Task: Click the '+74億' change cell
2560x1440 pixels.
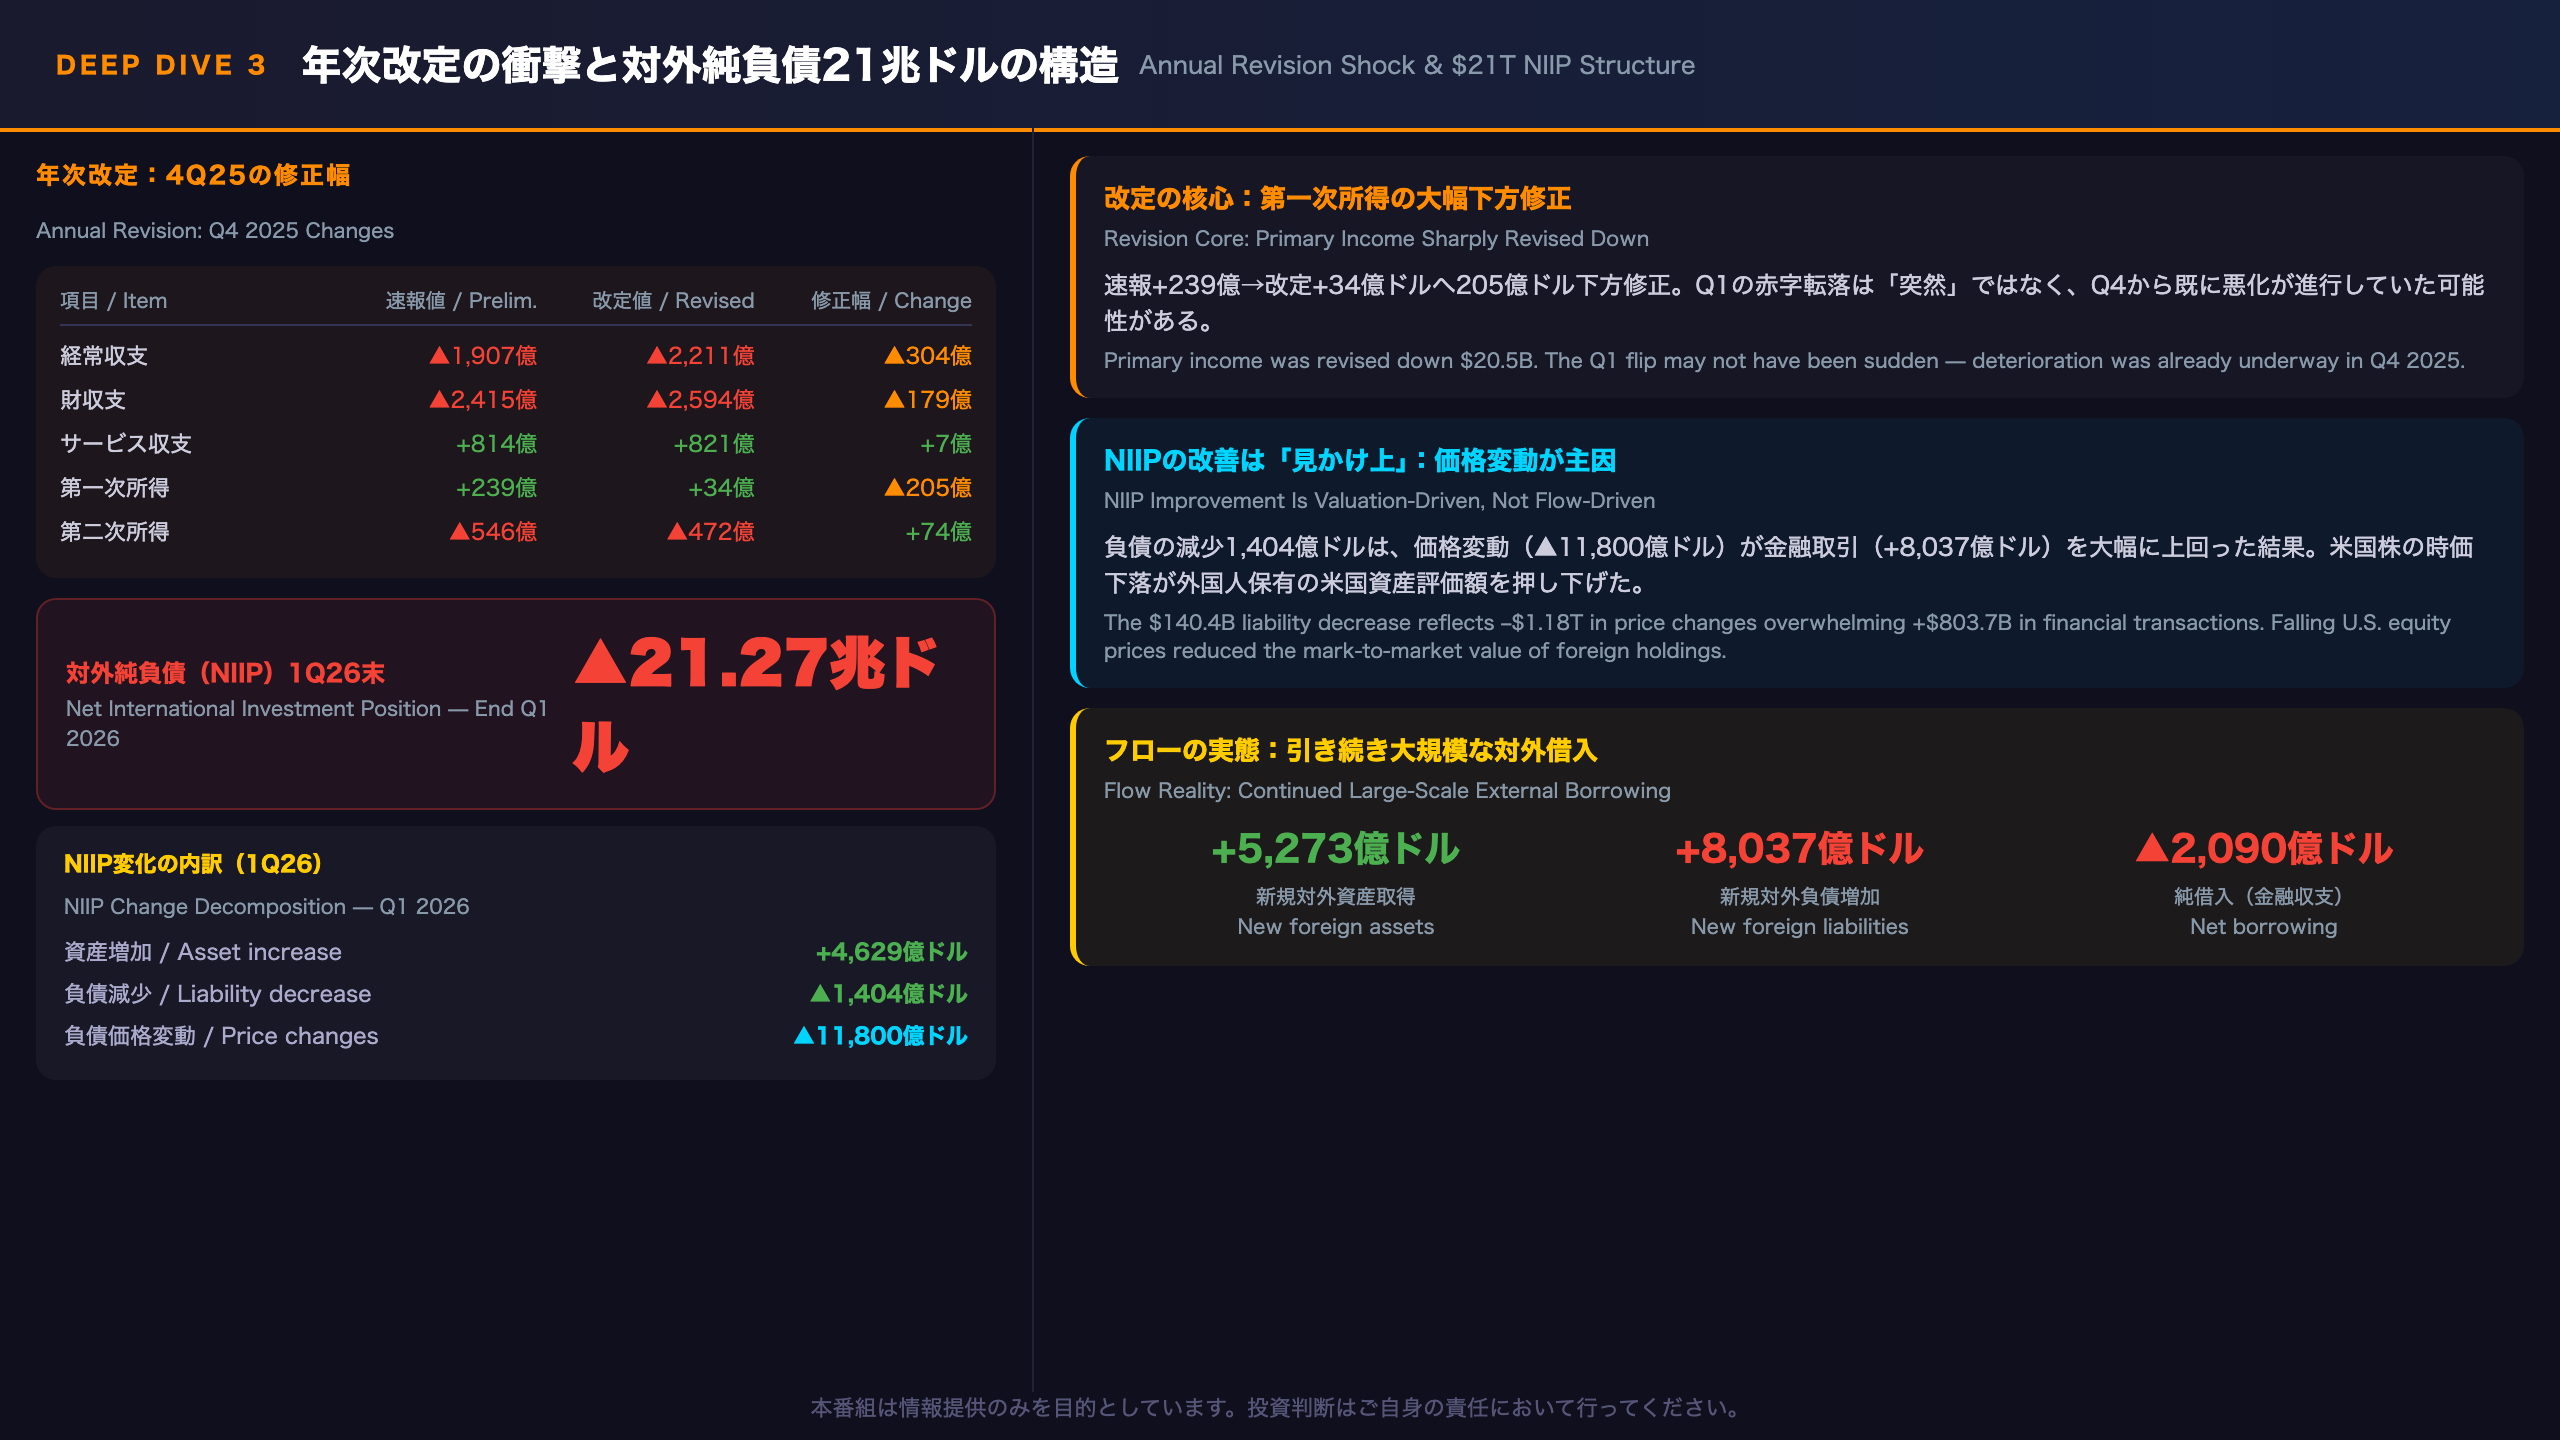Action: coord(938,531)
